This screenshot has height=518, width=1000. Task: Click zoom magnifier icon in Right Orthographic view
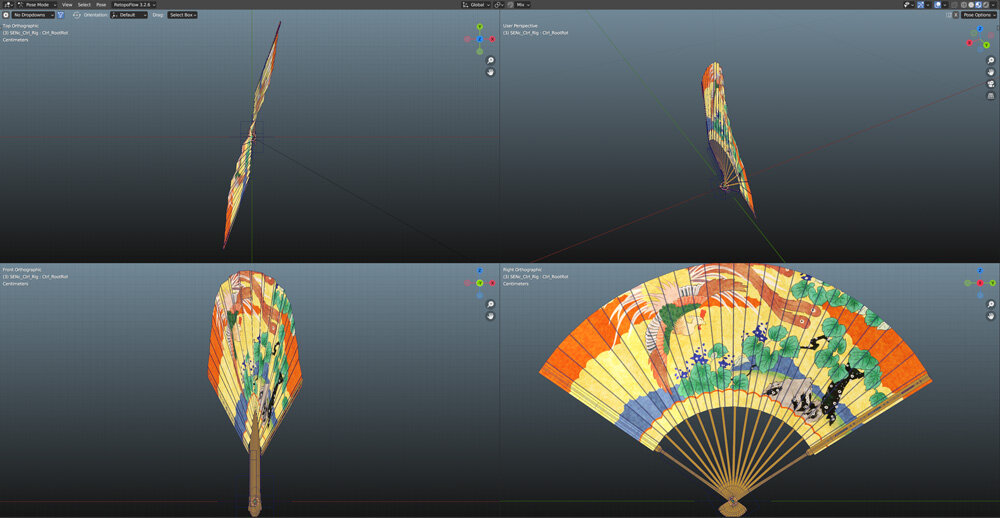tap(990, 304)
